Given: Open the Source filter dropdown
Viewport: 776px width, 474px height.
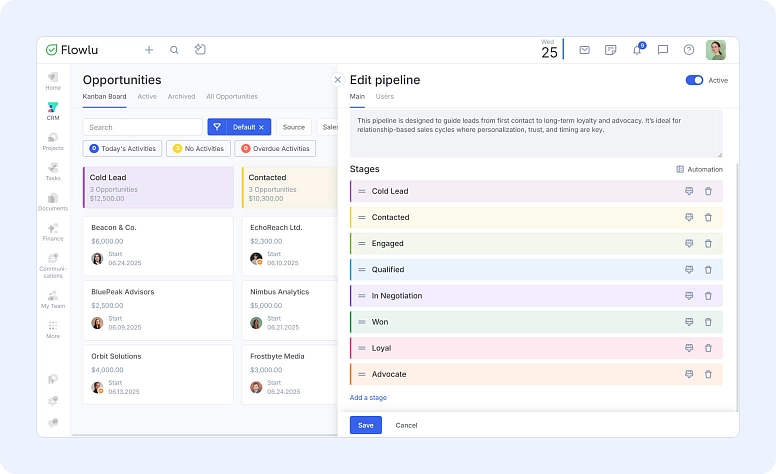Looking at the screenshot, I should [293, 127].
